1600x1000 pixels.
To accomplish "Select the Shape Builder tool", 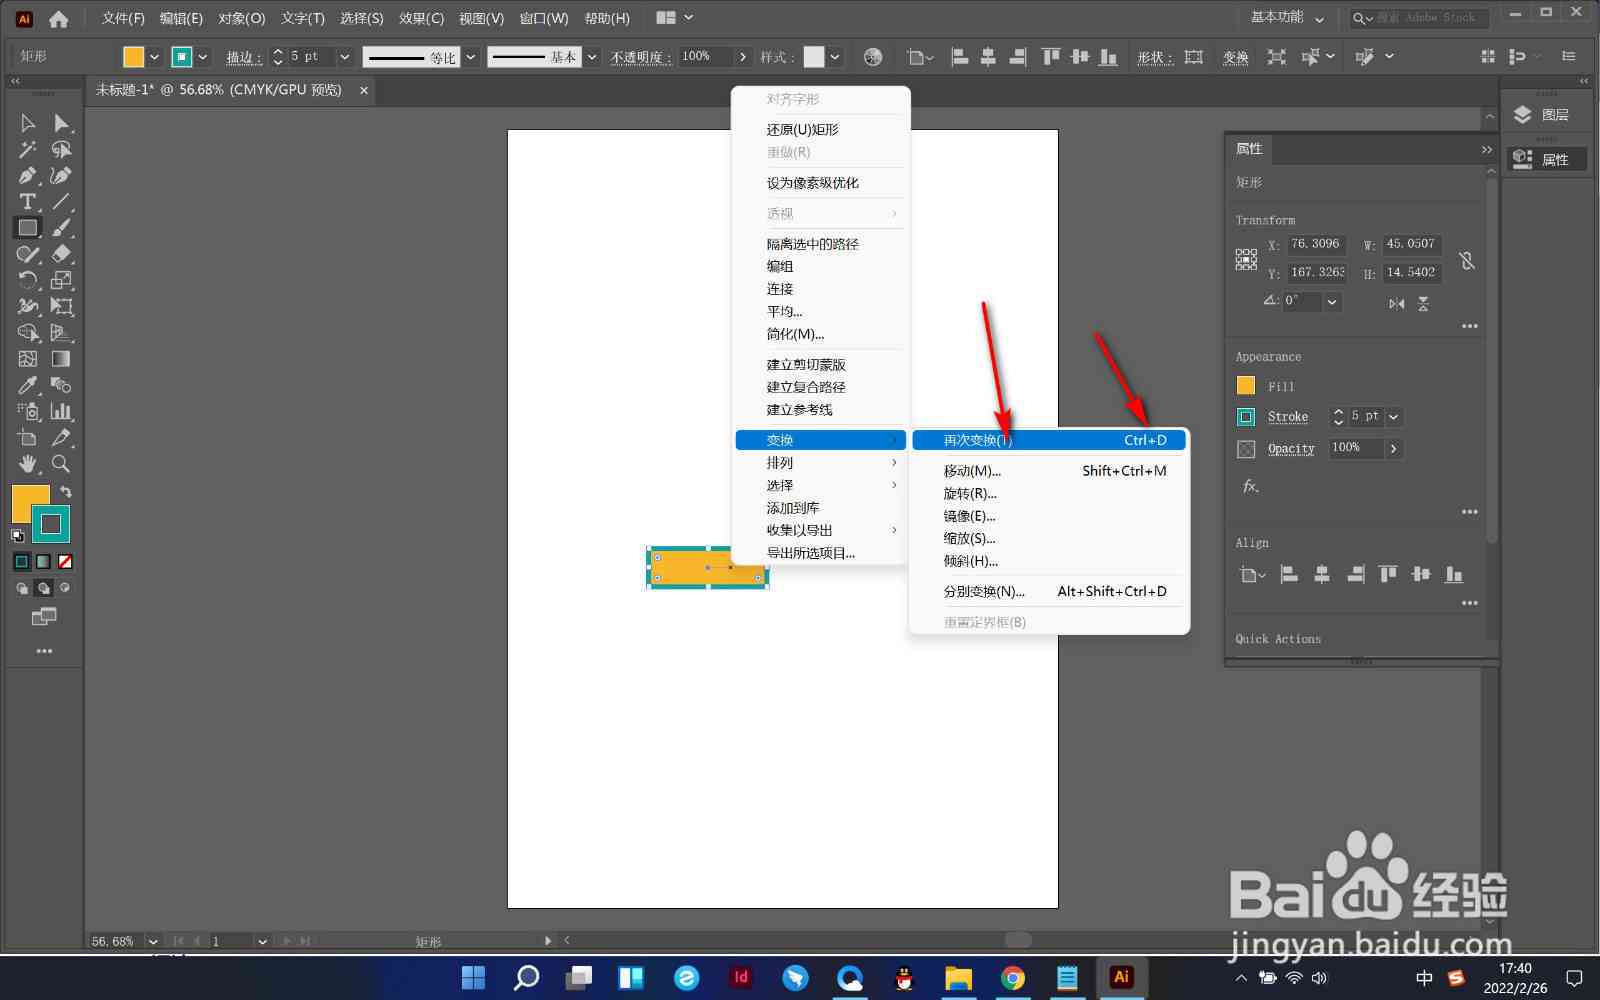I will point(28,332).
